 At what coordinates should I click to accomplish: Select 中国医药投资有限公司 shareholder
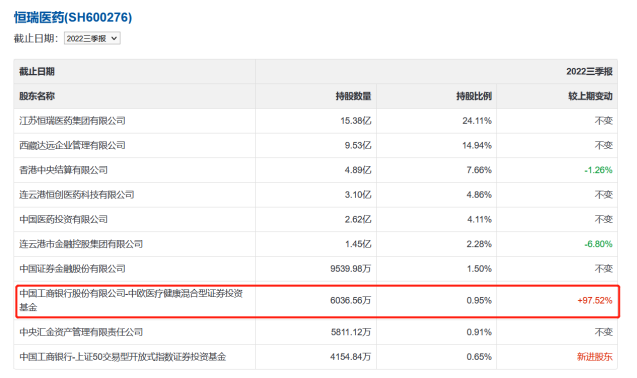click(63, 219)
